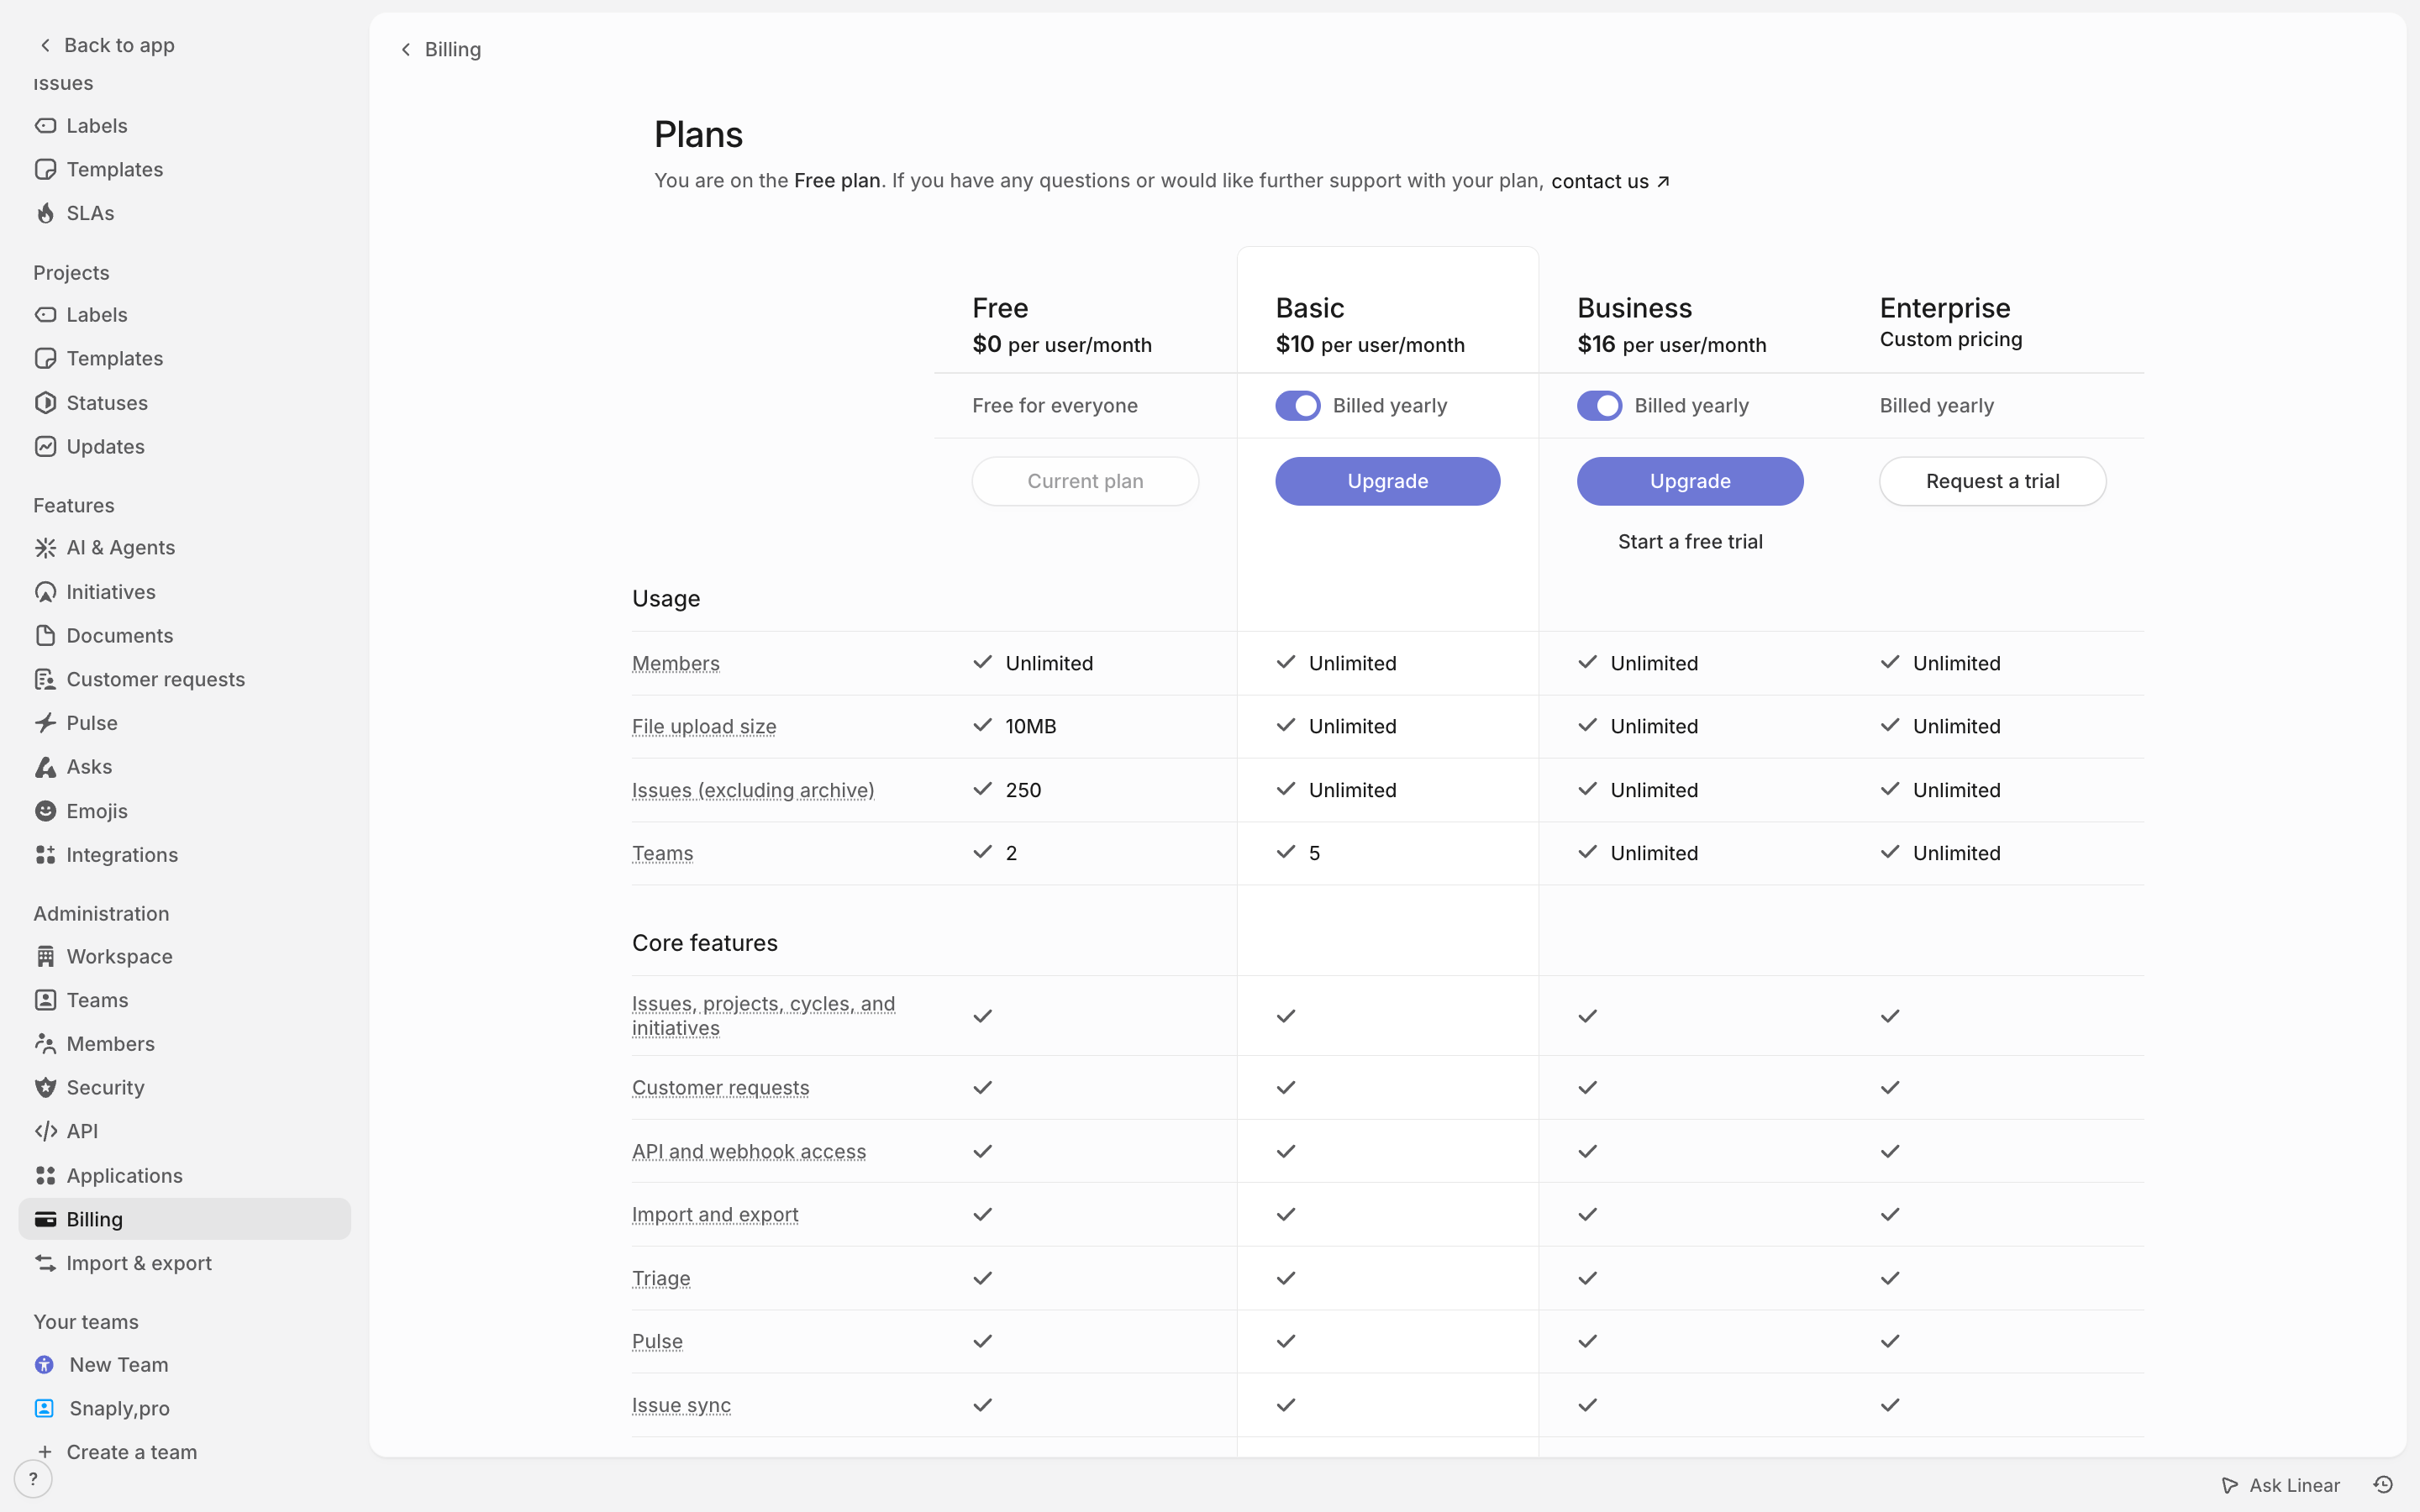Open Statuses icon in sidebar
The image size is (2420, 1512).
45,403
